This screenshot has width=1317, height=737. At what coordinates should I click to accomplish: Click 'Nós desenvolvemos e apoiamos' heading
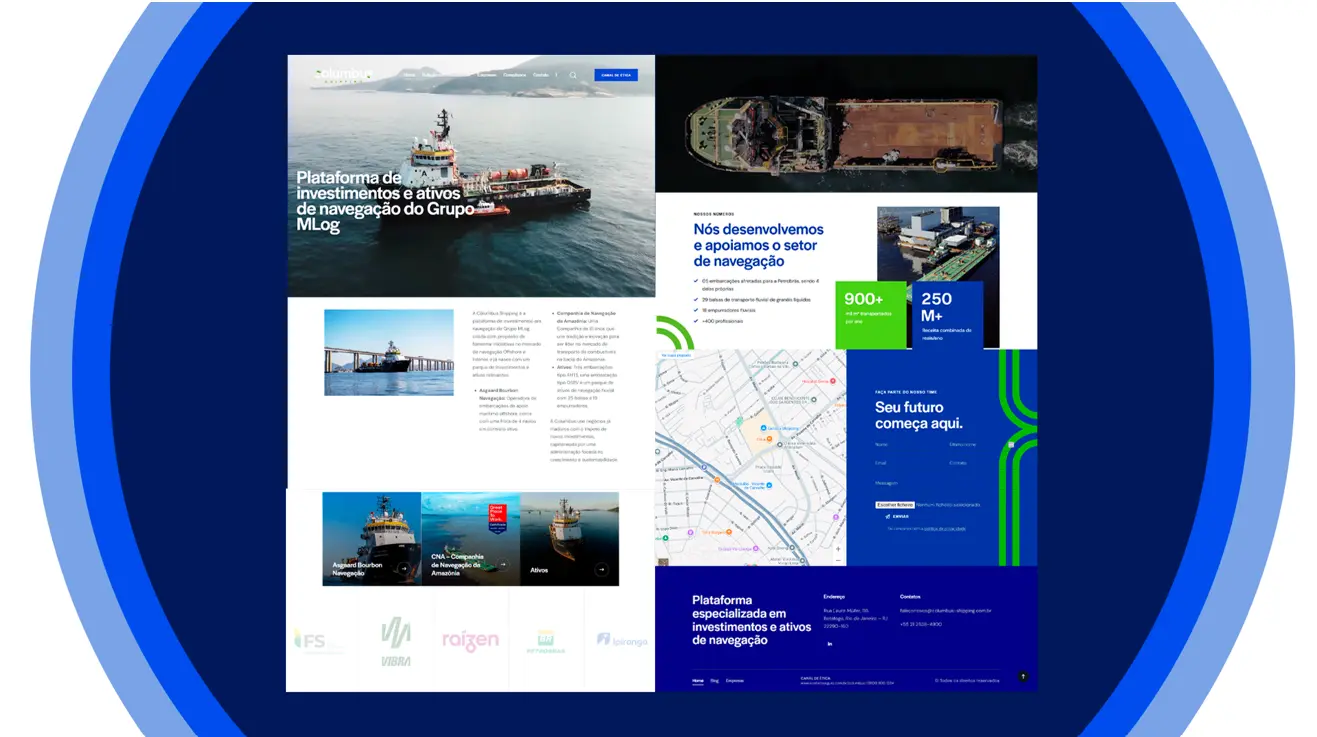pyautogui.click(x=758, y=245)
